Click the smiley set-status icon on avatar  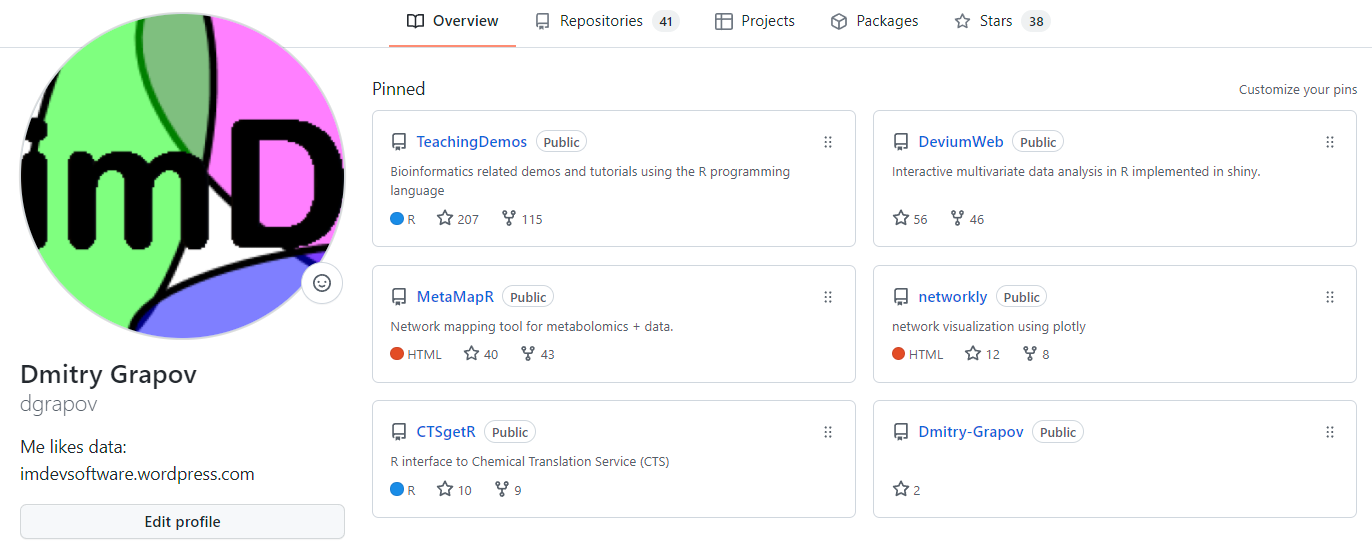click(322, 283)
